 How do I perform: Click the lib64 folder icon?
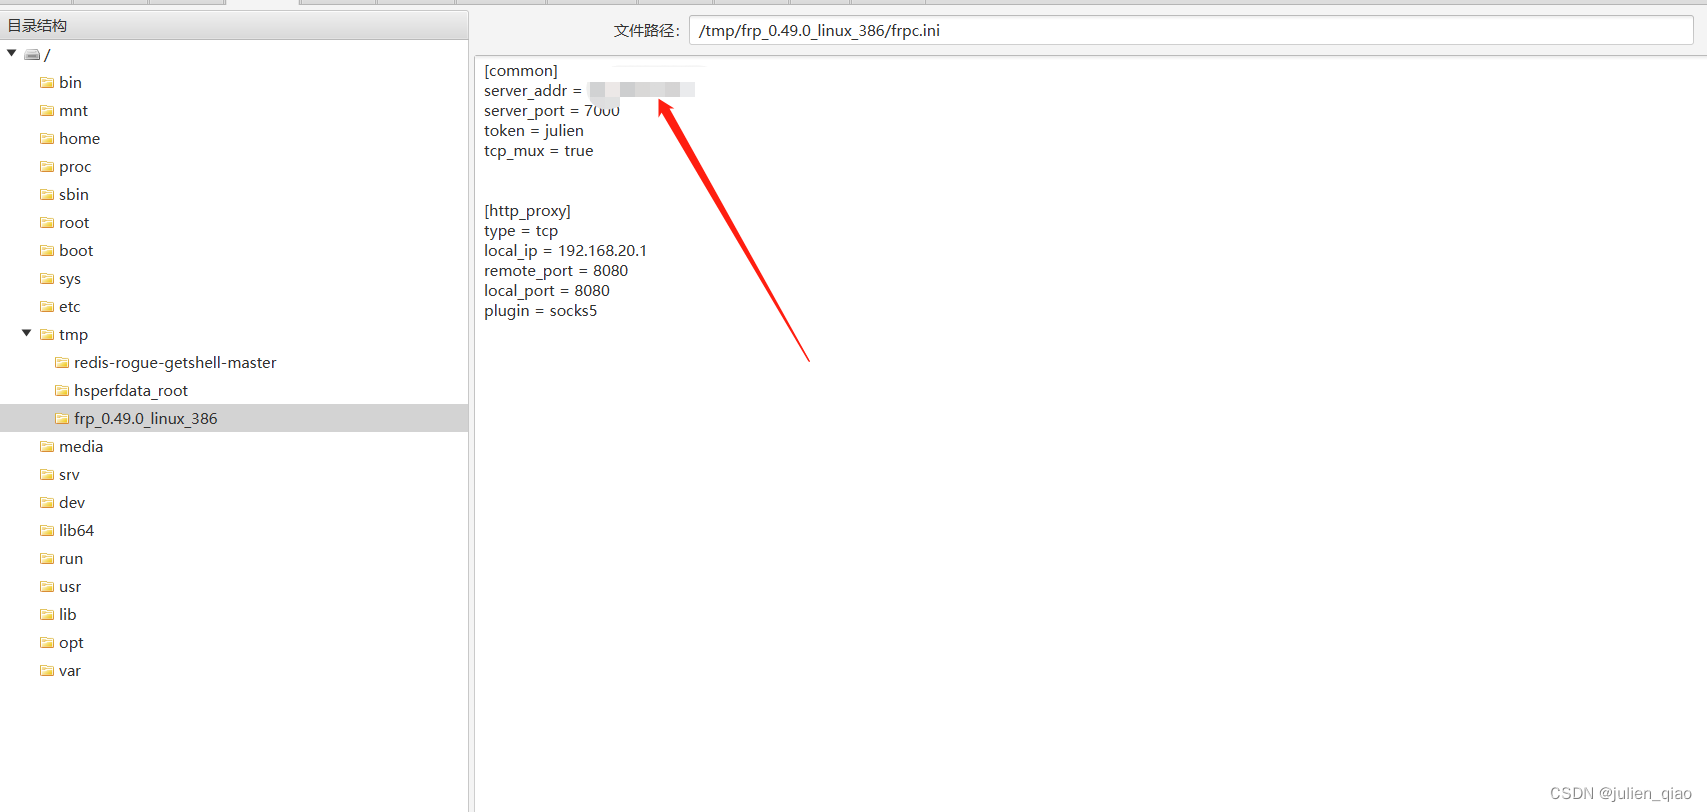coord(47,531)
